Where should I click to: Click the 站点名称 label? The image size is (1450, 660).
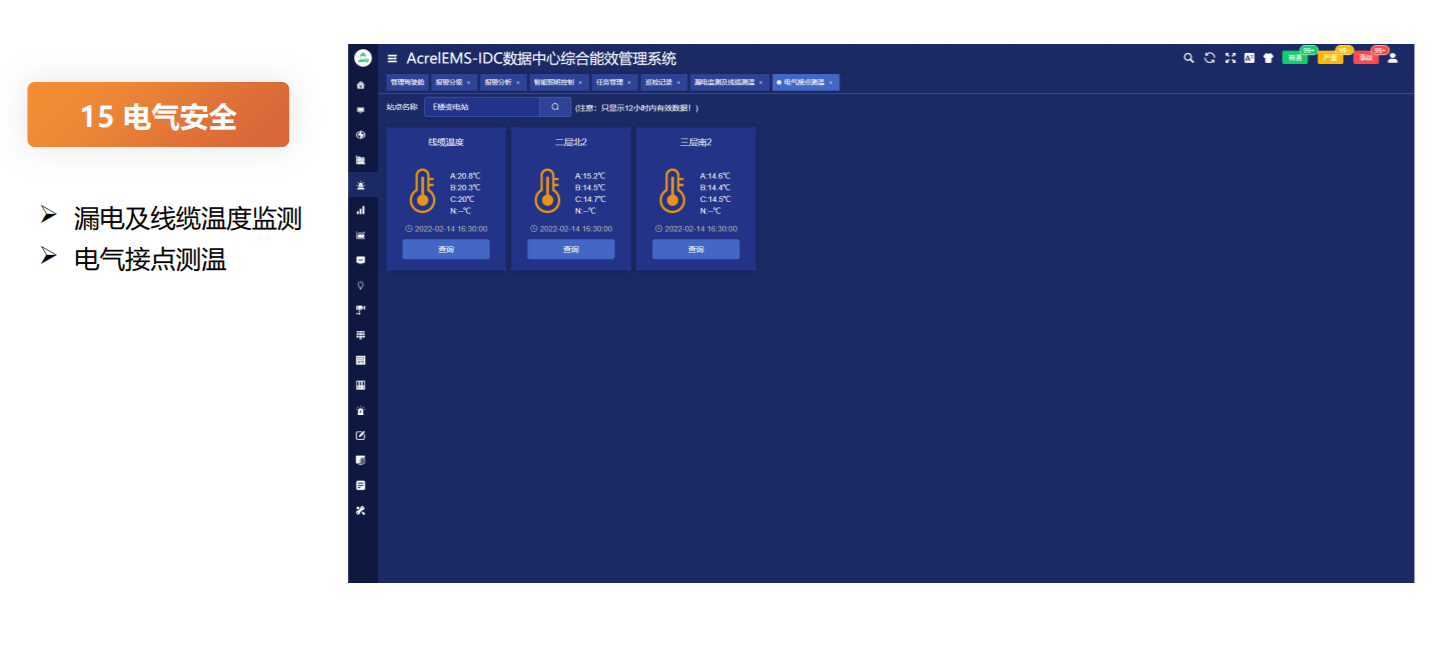[x=402, y=106]
